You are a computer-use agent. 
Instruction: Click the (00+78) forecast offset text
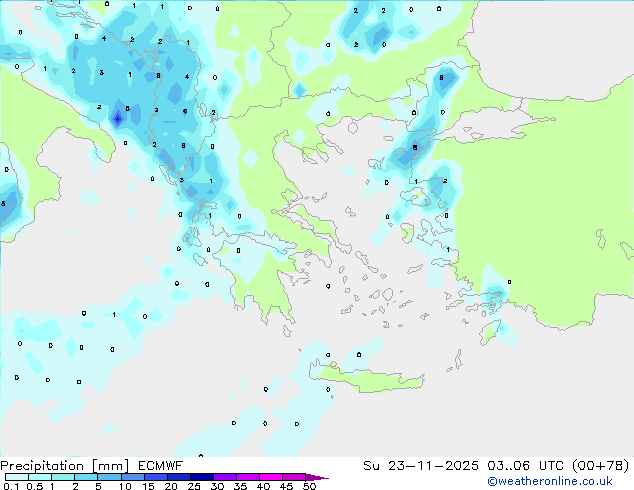point(601,466)
